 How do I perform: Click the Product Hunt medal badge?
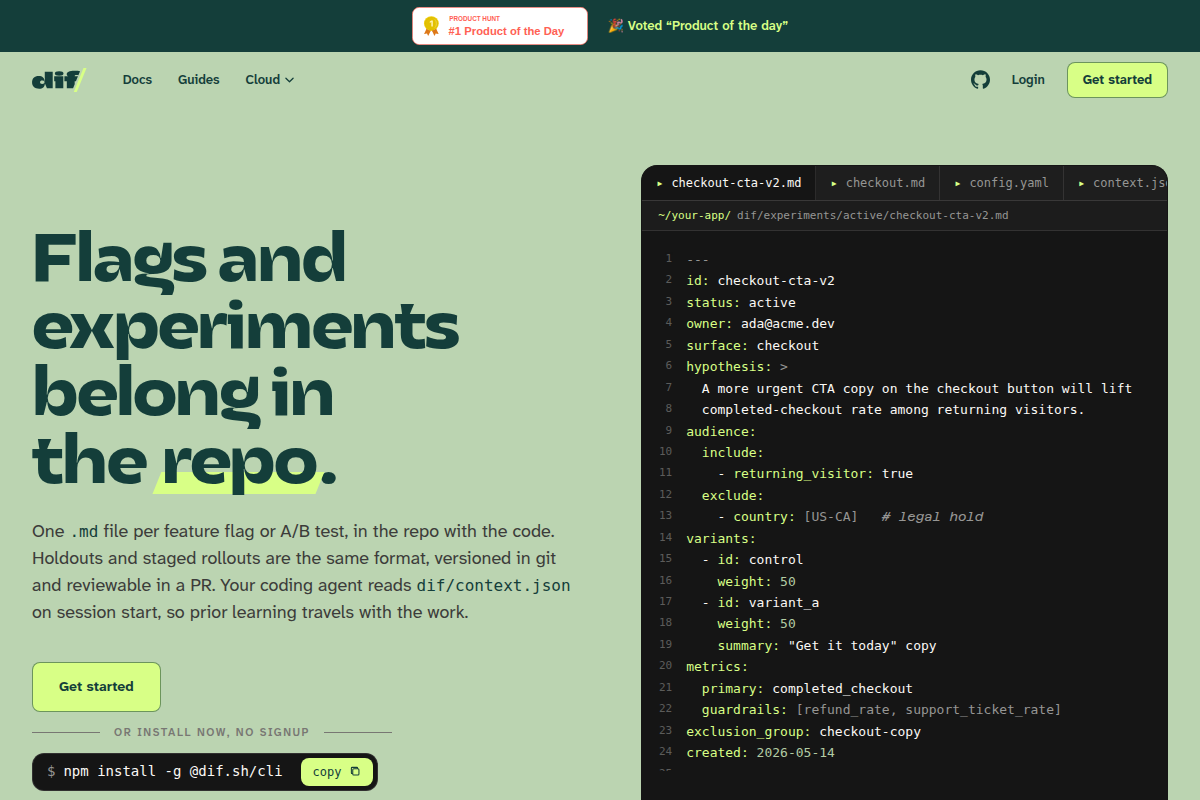click(431, 26)
